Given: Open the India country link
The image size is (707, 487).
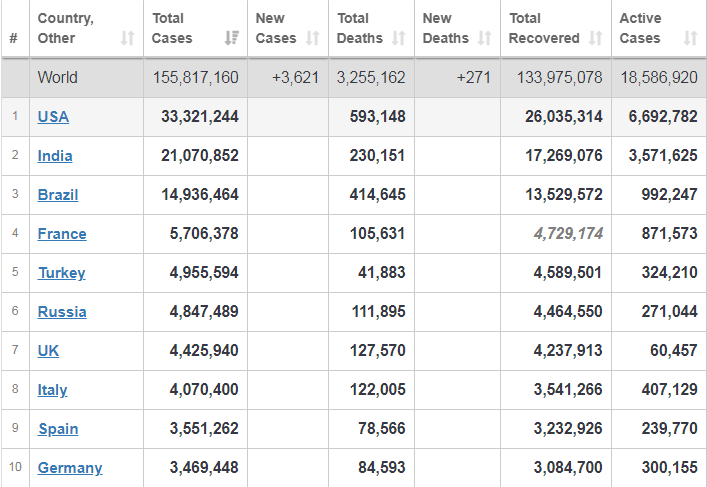Looking at the screenshot, I should (x=55, y=156).
